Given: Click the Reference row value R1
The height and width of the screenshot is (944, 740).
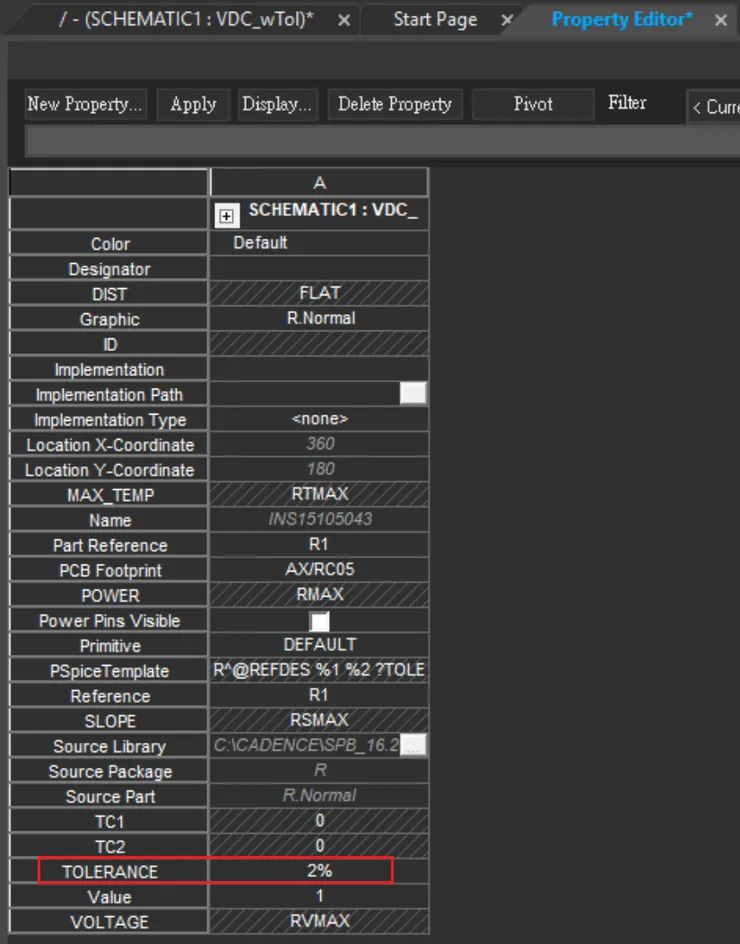Looking at the screenshot, I should point(319,695).
